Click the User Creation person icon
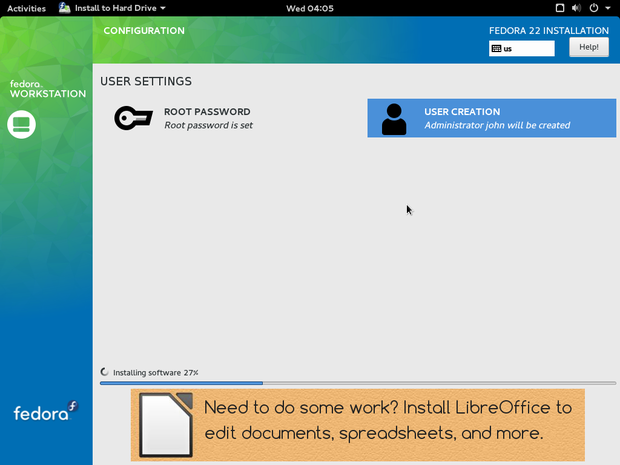 [x=395, y=118]
